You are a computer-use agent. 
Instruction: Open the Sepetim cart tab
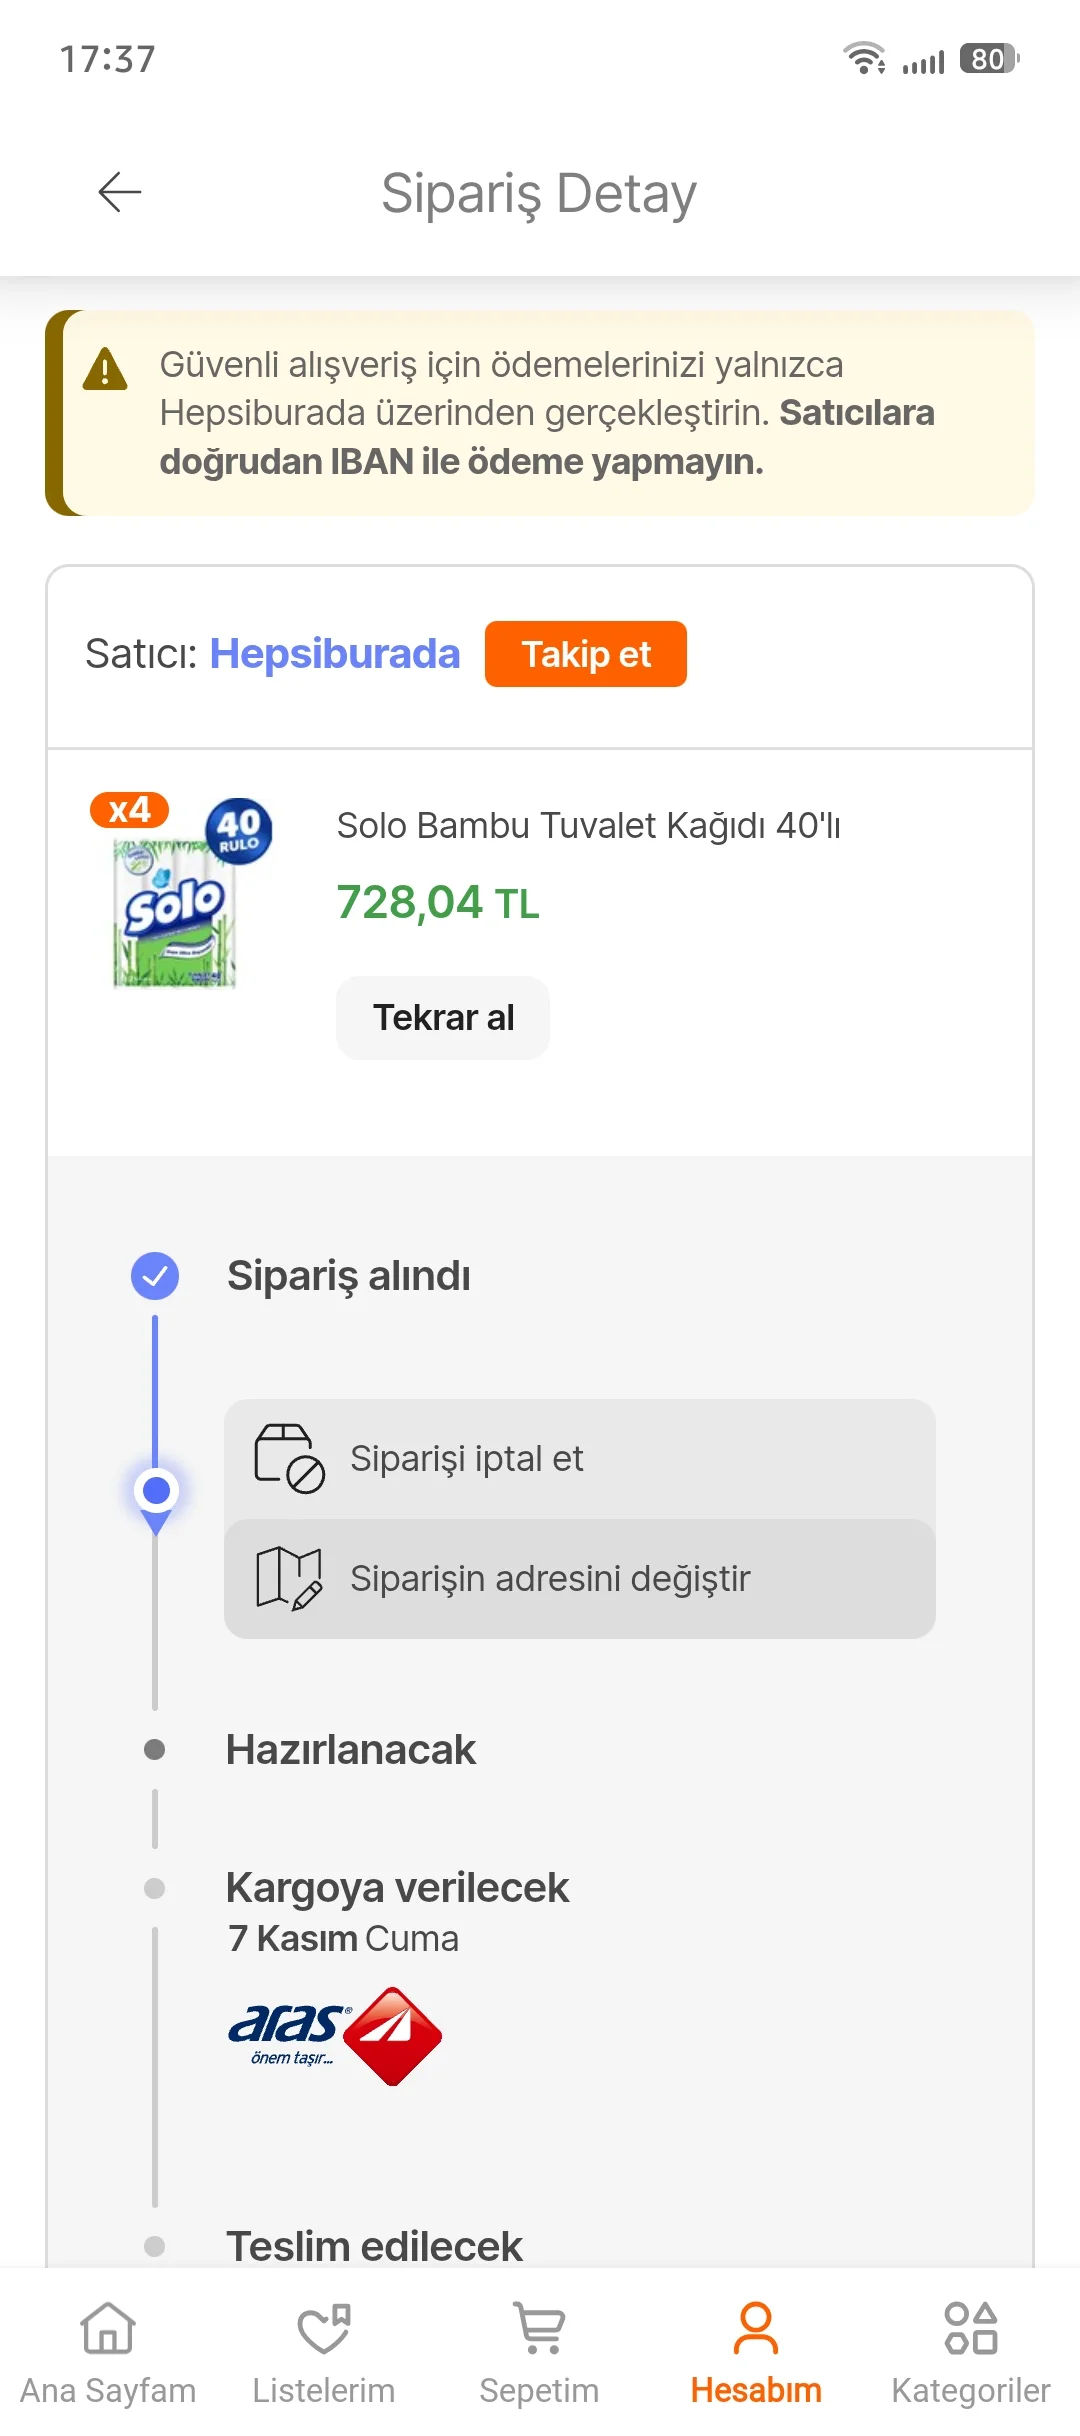(540, 2350)
